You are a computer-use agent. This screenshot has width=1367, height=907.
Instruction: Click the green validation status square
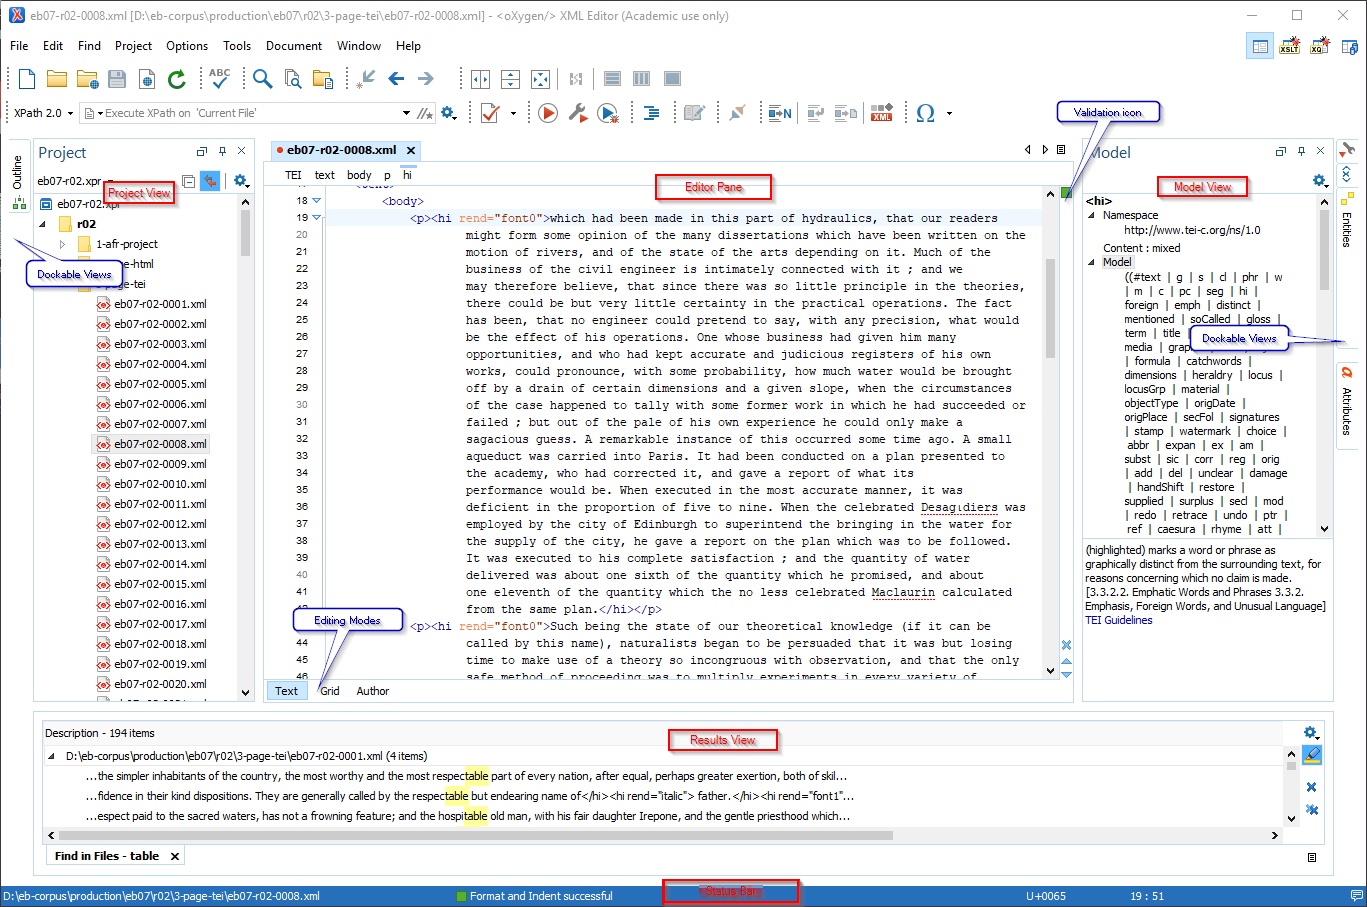coord(1067,193)
